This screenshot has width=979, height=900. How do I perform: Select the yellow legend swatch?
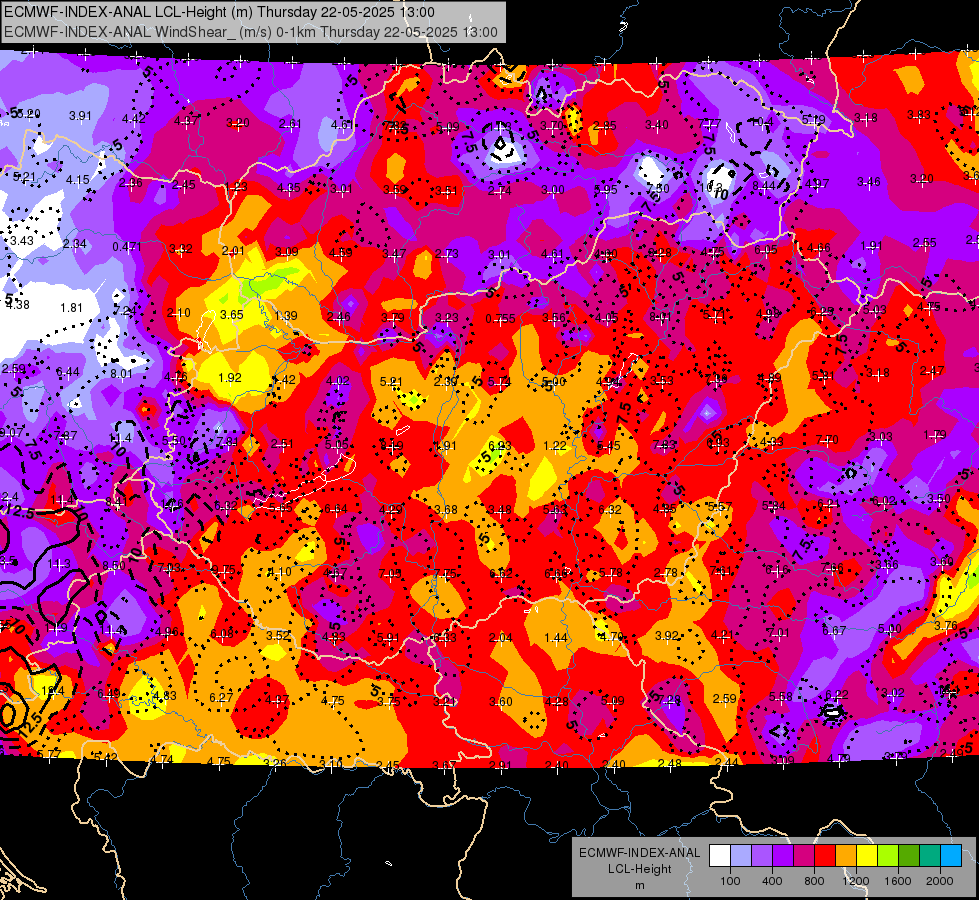click(x=867, y=856)
